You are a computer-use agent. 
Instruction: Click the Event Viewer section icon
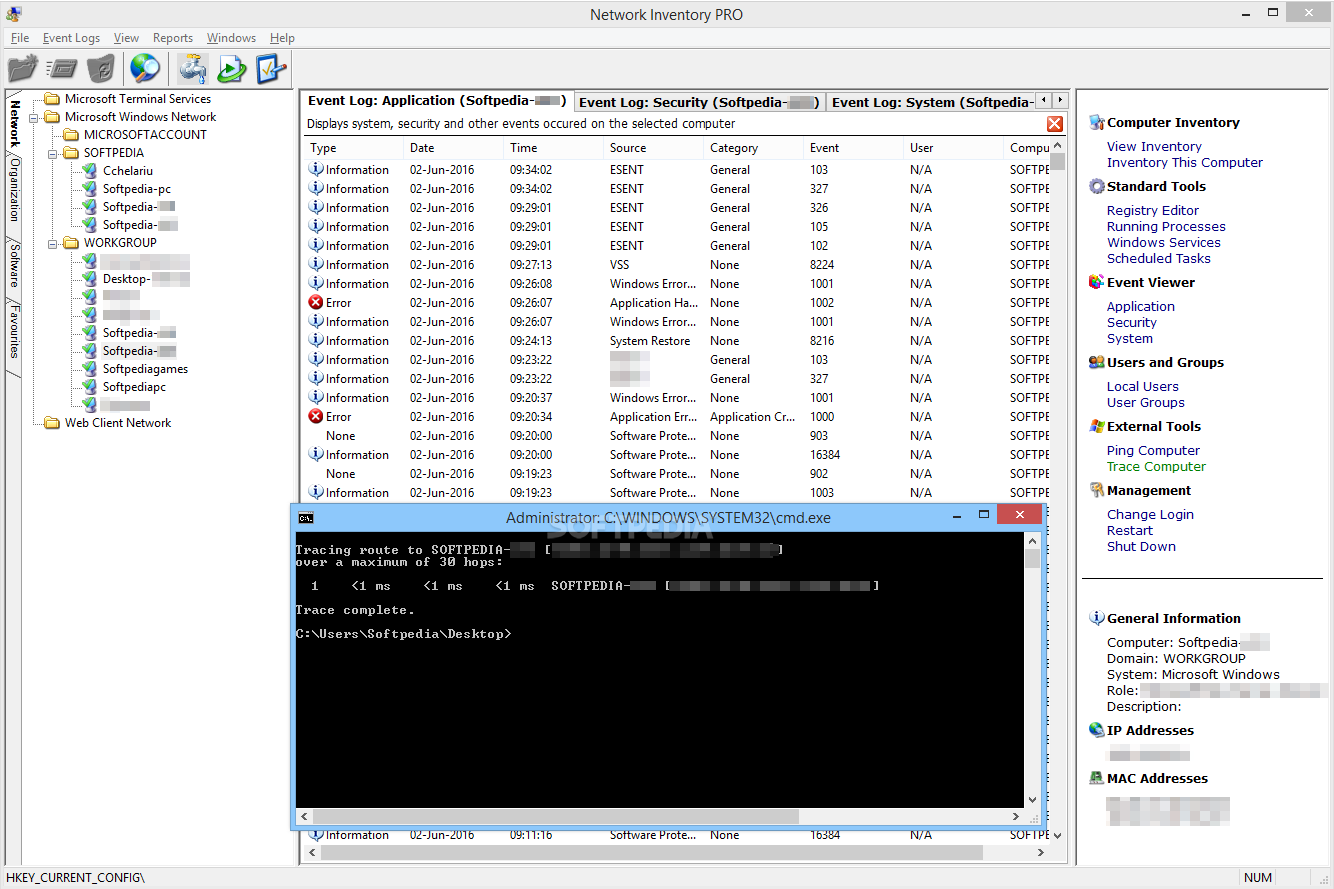[x=1097, y=282]
